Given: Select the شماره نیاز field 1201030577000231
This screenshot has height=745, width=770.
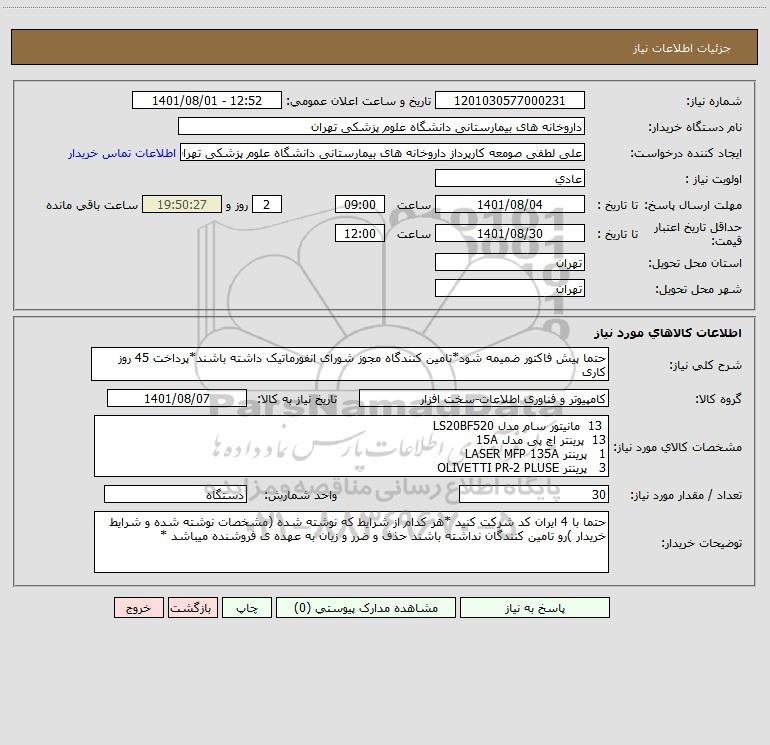Looking at the screenshot, I should [x=510, y=100].
